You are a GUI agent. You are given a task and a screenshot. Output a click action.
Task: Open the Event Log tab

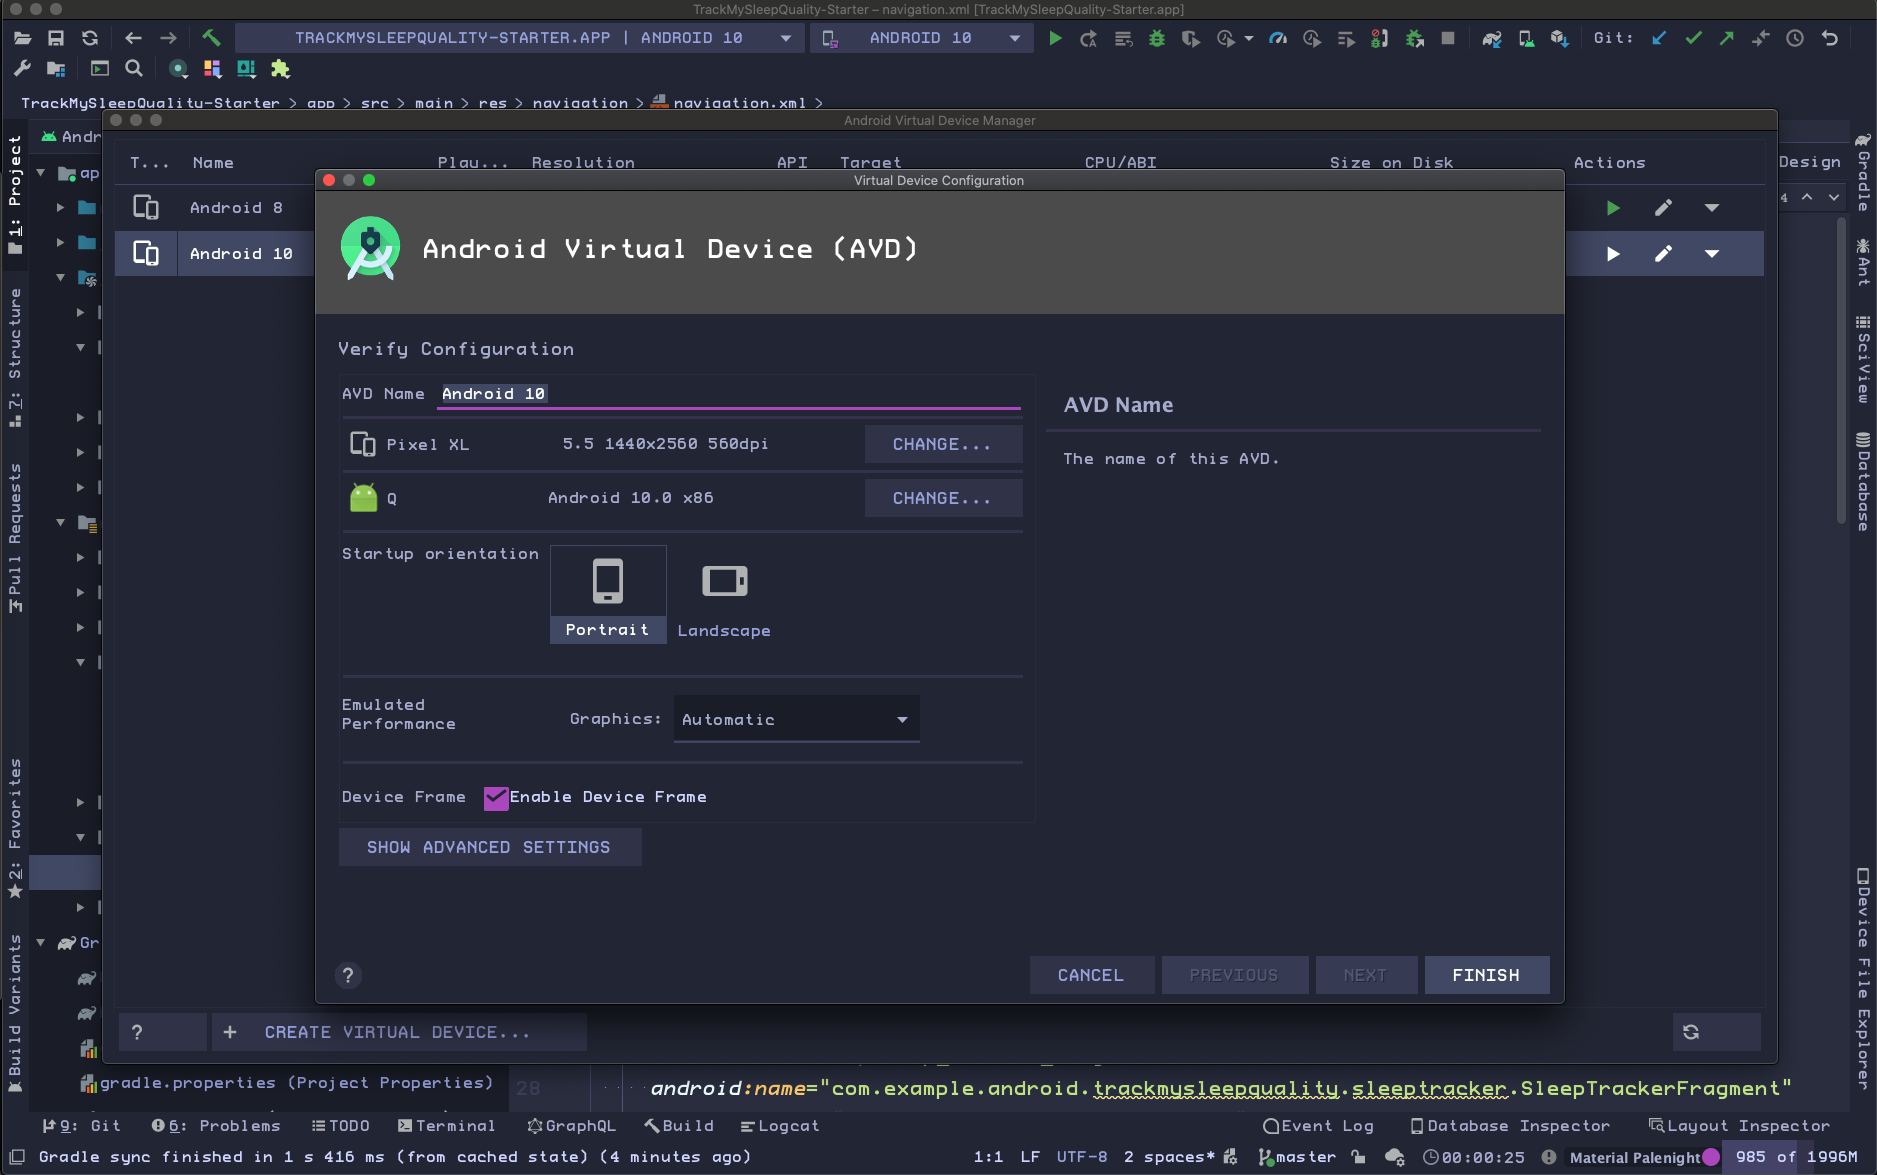coord(1318,1126)
